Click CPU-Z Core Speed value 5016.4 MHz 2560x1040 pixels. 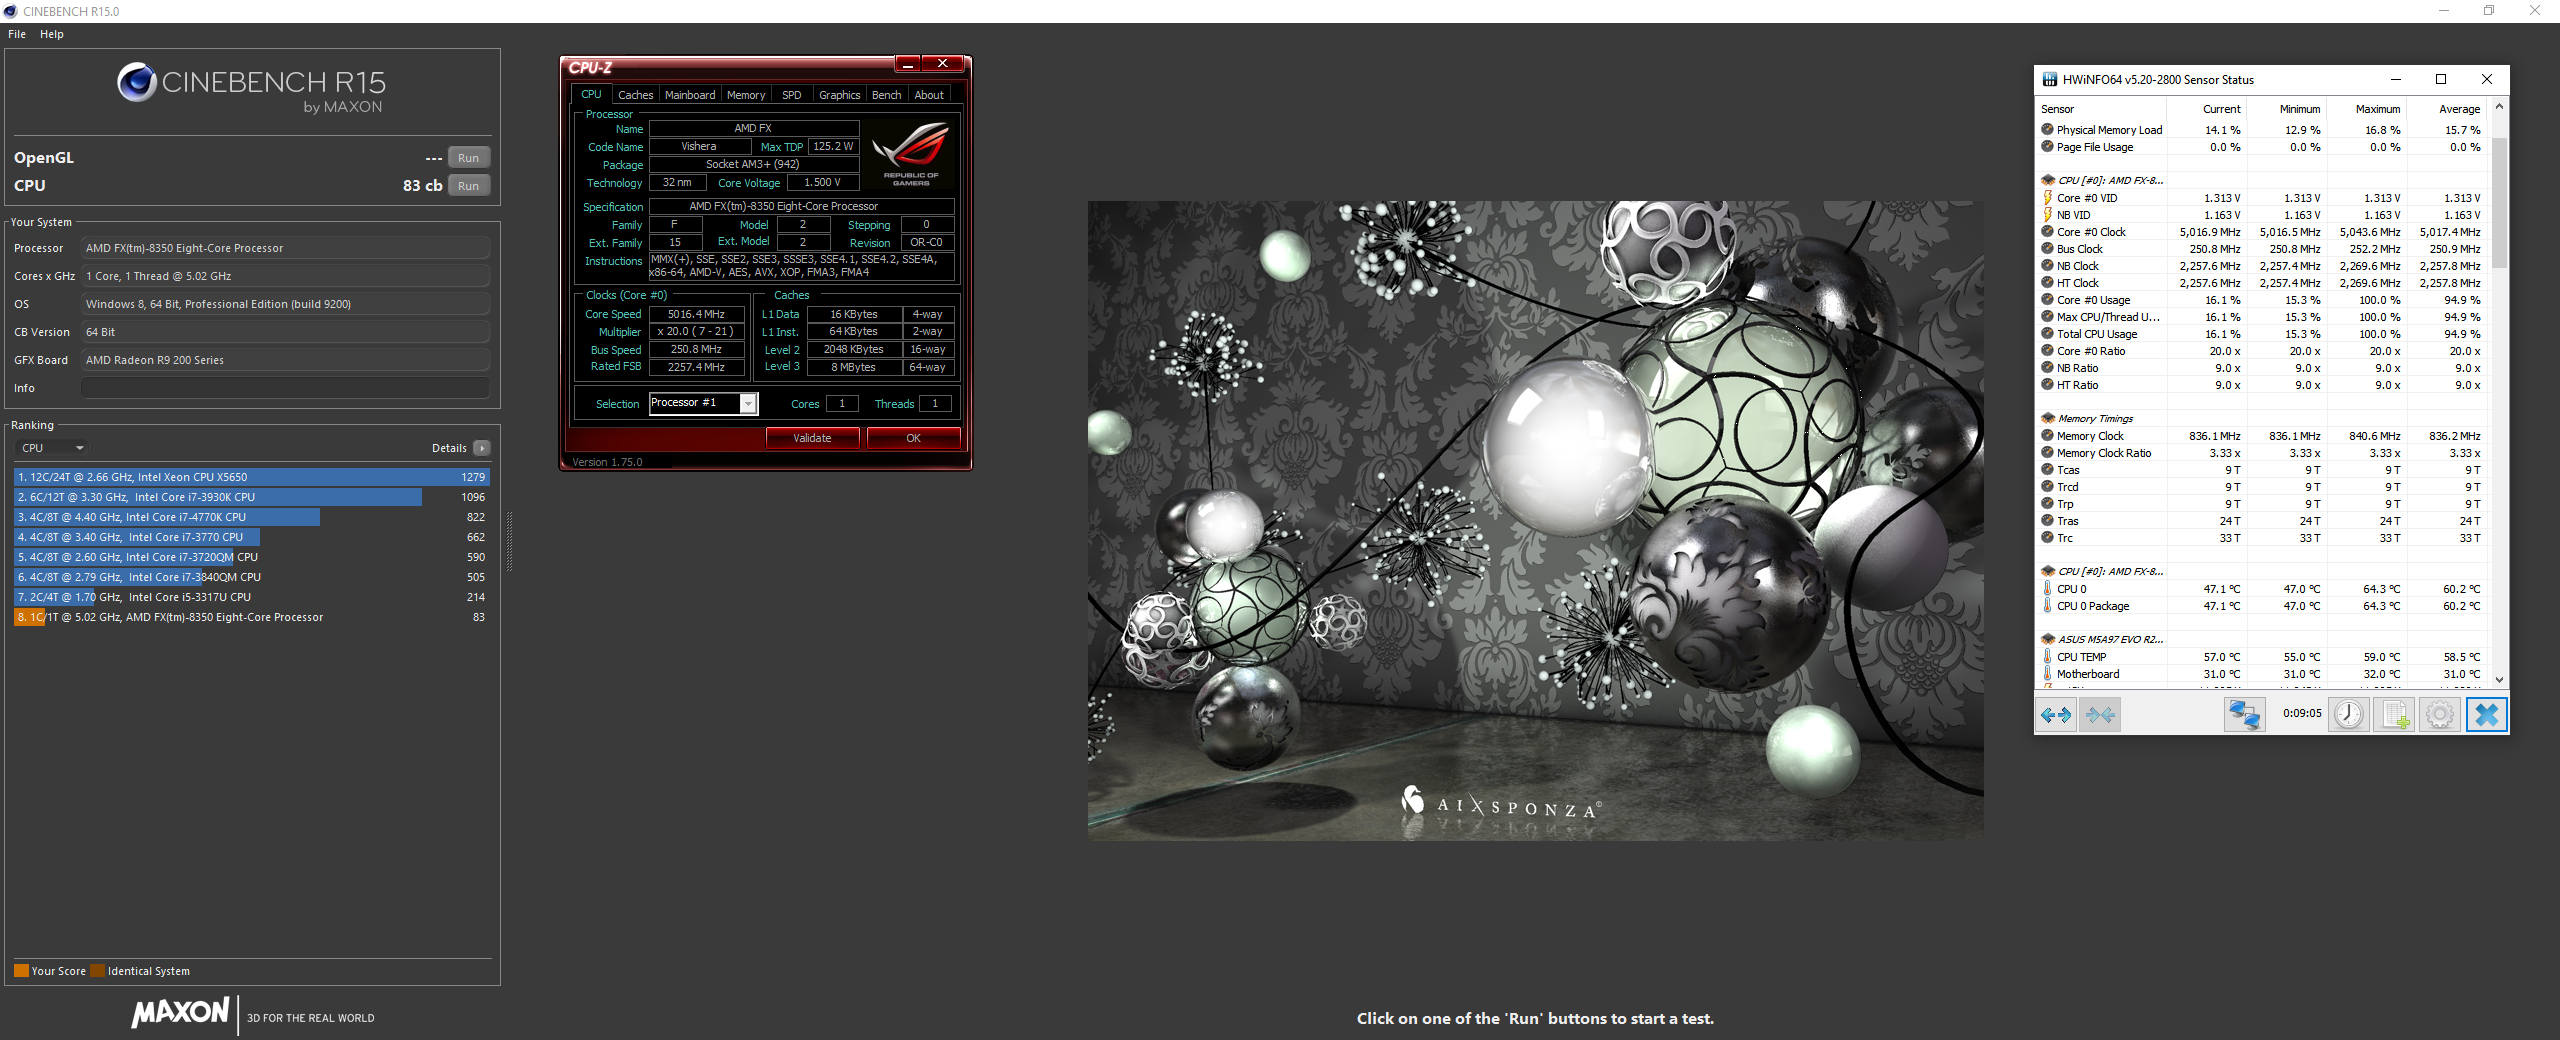point(696,314)
